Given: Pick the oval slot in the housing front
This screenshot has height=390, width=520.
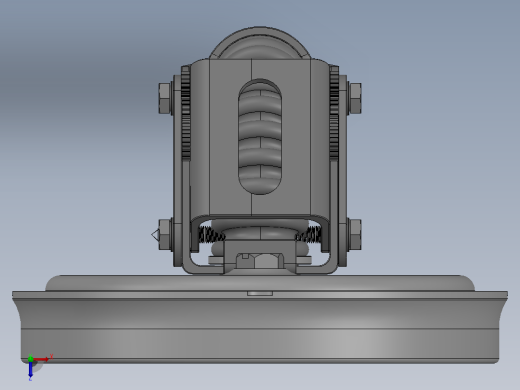Looking at the screenshot, I should [260, 137].
